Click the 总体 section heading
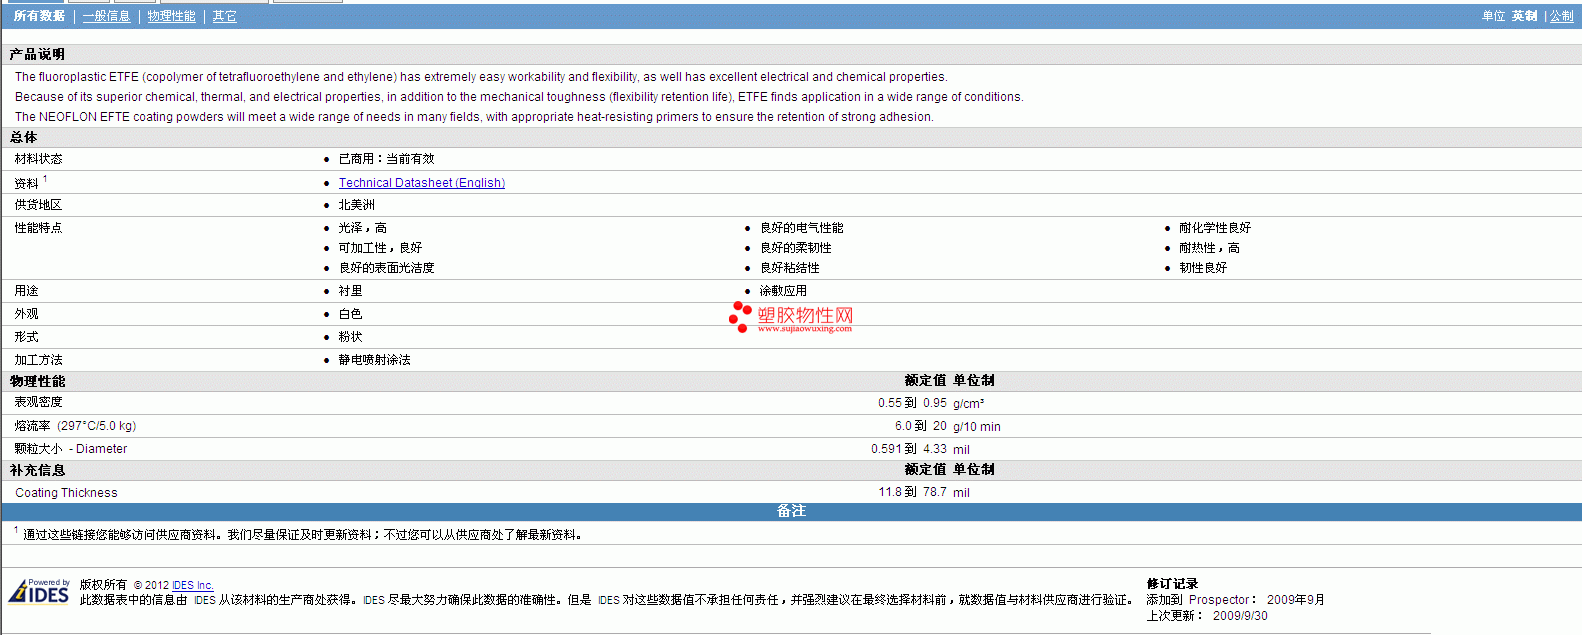The height and width of the screenshot is (635, 1582). click(x=23, y=137)
